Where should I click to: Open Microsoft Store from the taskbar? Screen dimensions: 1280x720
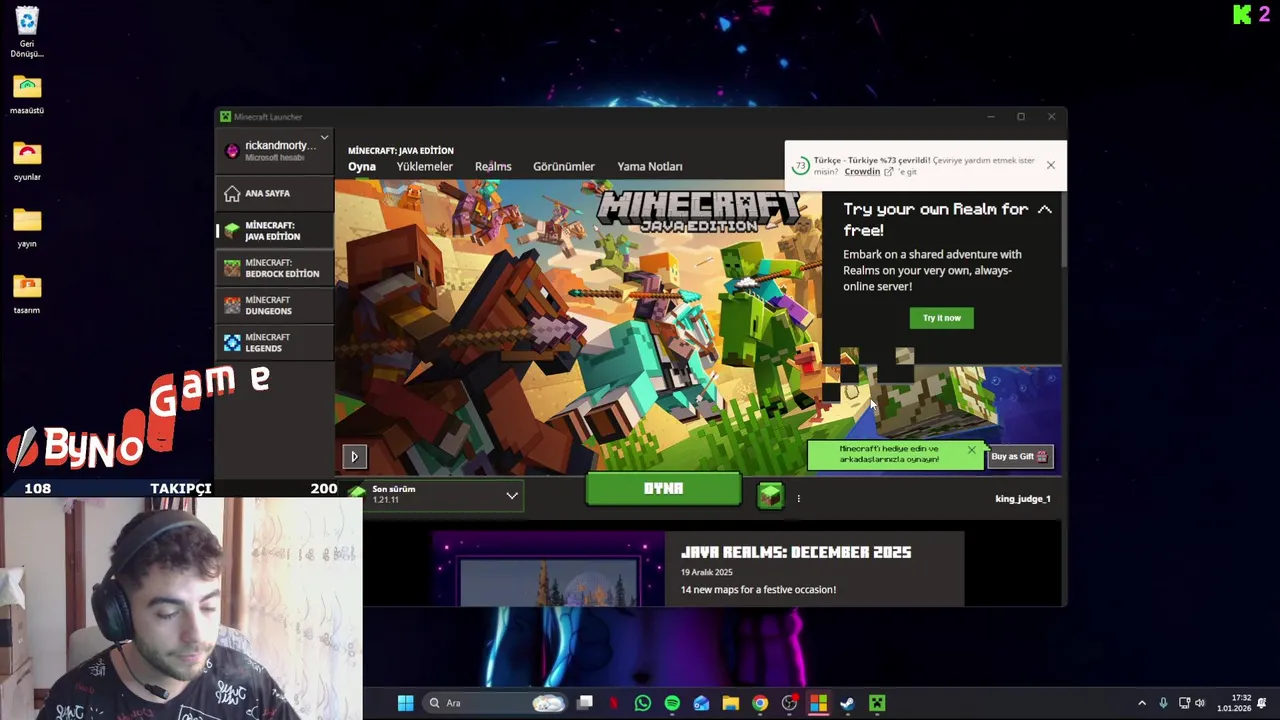[x=818, y=703]
